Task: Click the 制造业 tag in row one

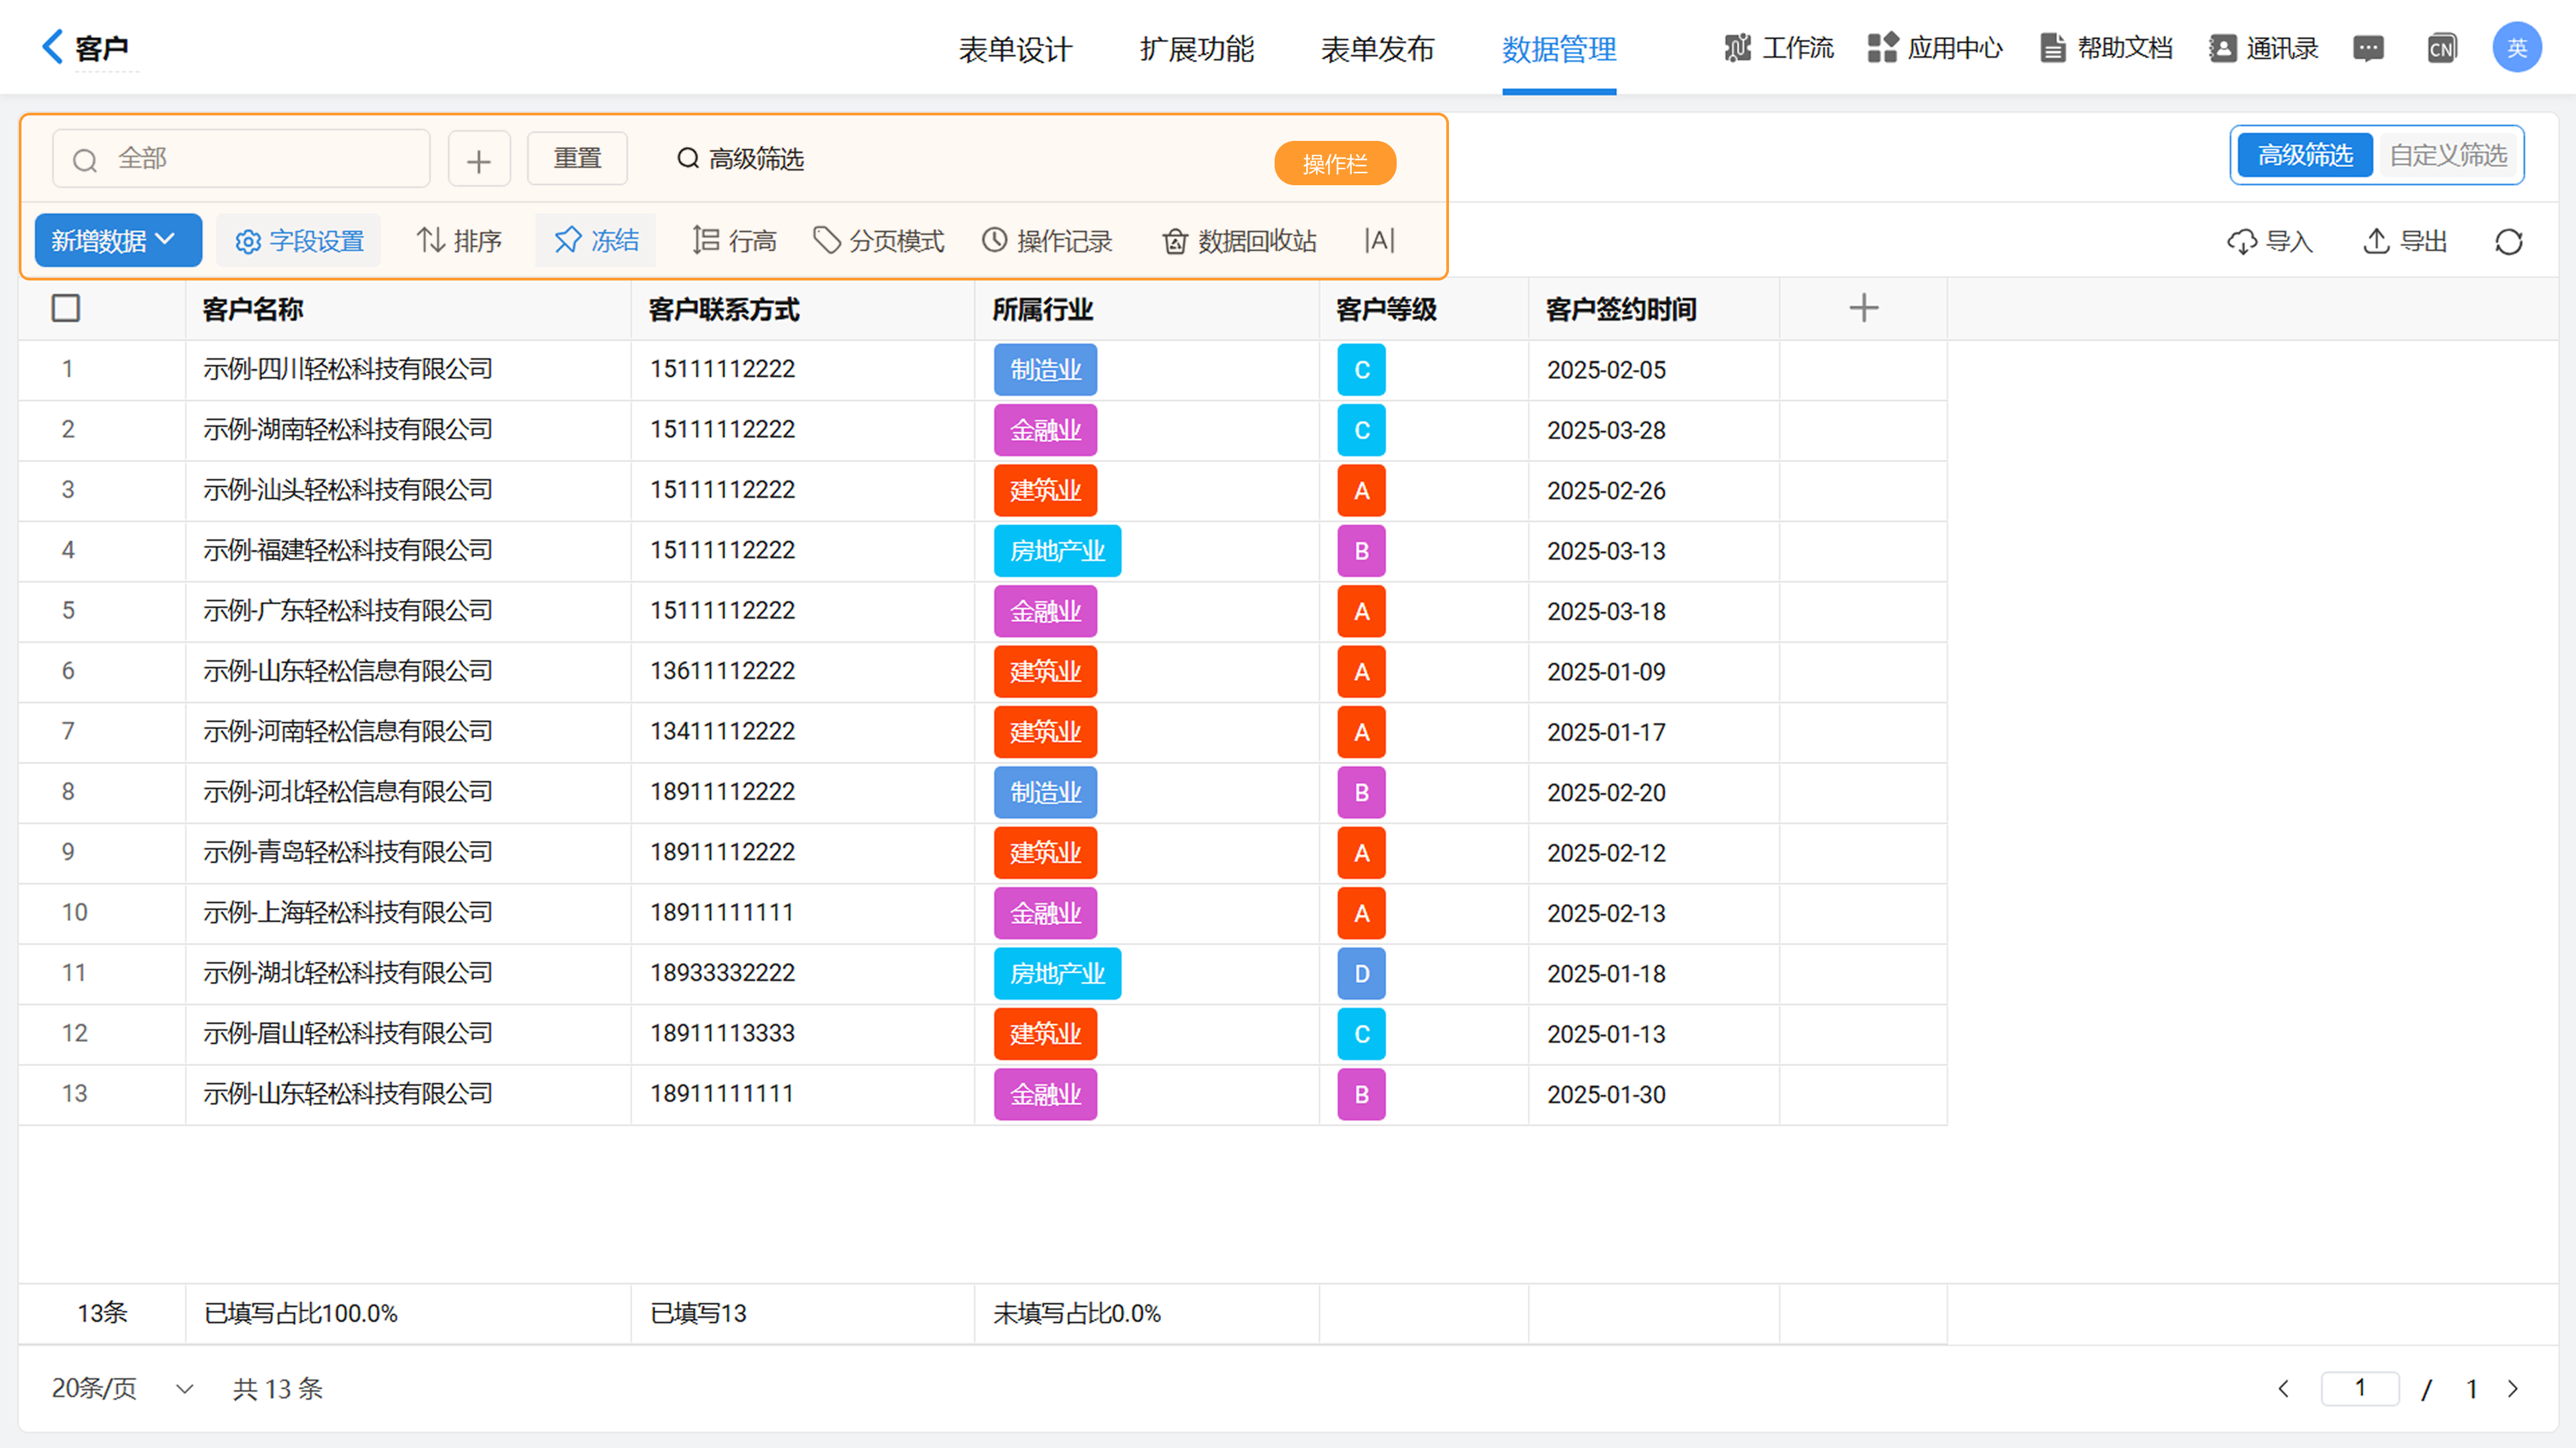Action: (1044, 370)
